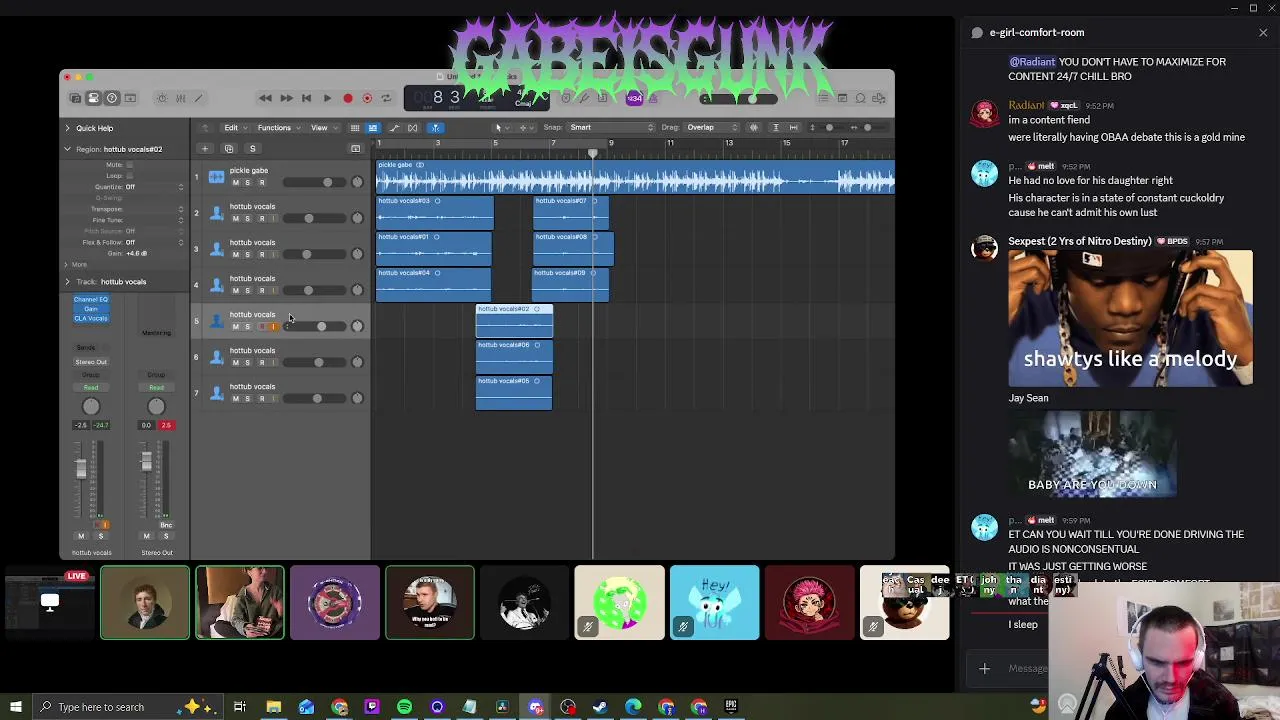Collapse the Region hottub vocals#02 section
1280x720 pixels.
(68, 149)
